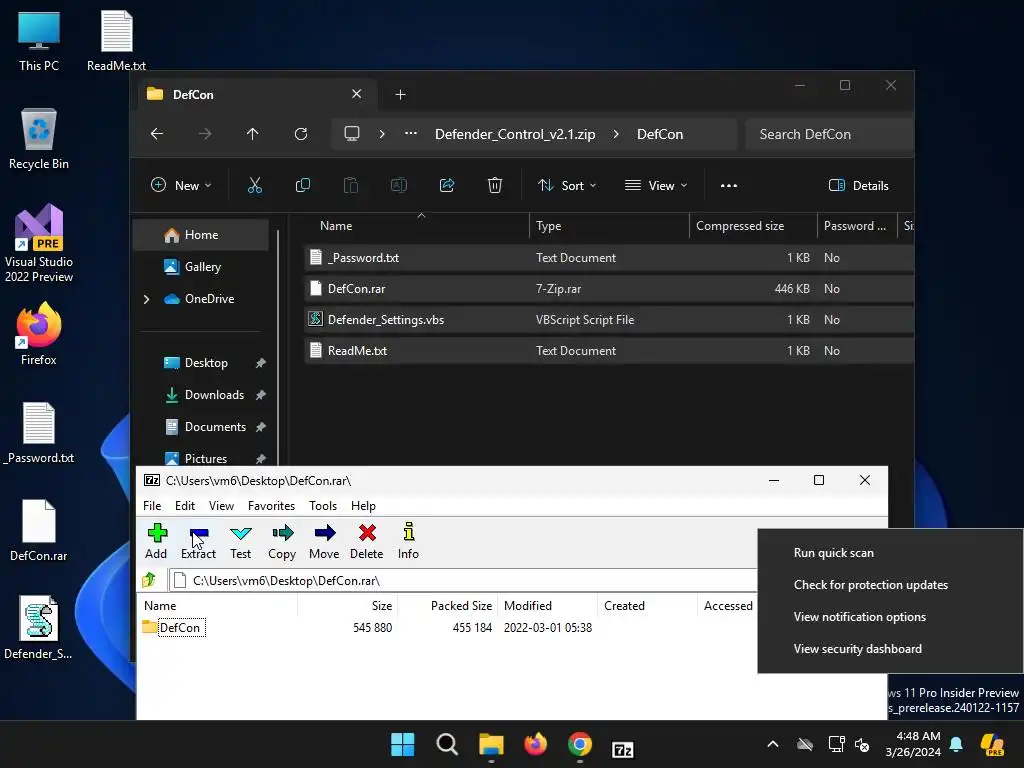This screenshot has height=768, width=1024.
Task: Go back in Explorer navigation
Action: click(157, 134)
